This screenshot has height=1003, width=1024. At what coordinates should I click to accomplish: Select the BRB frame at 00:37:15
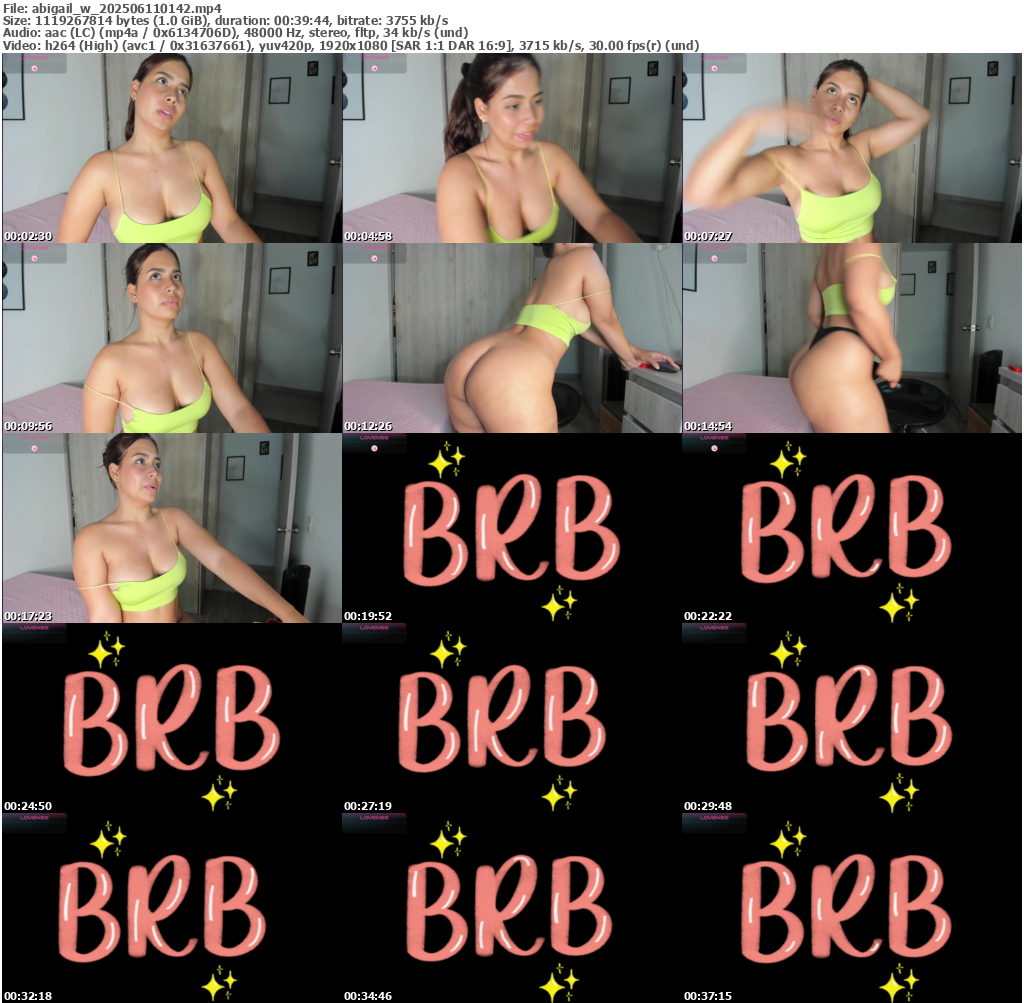(x=852, y=908)
